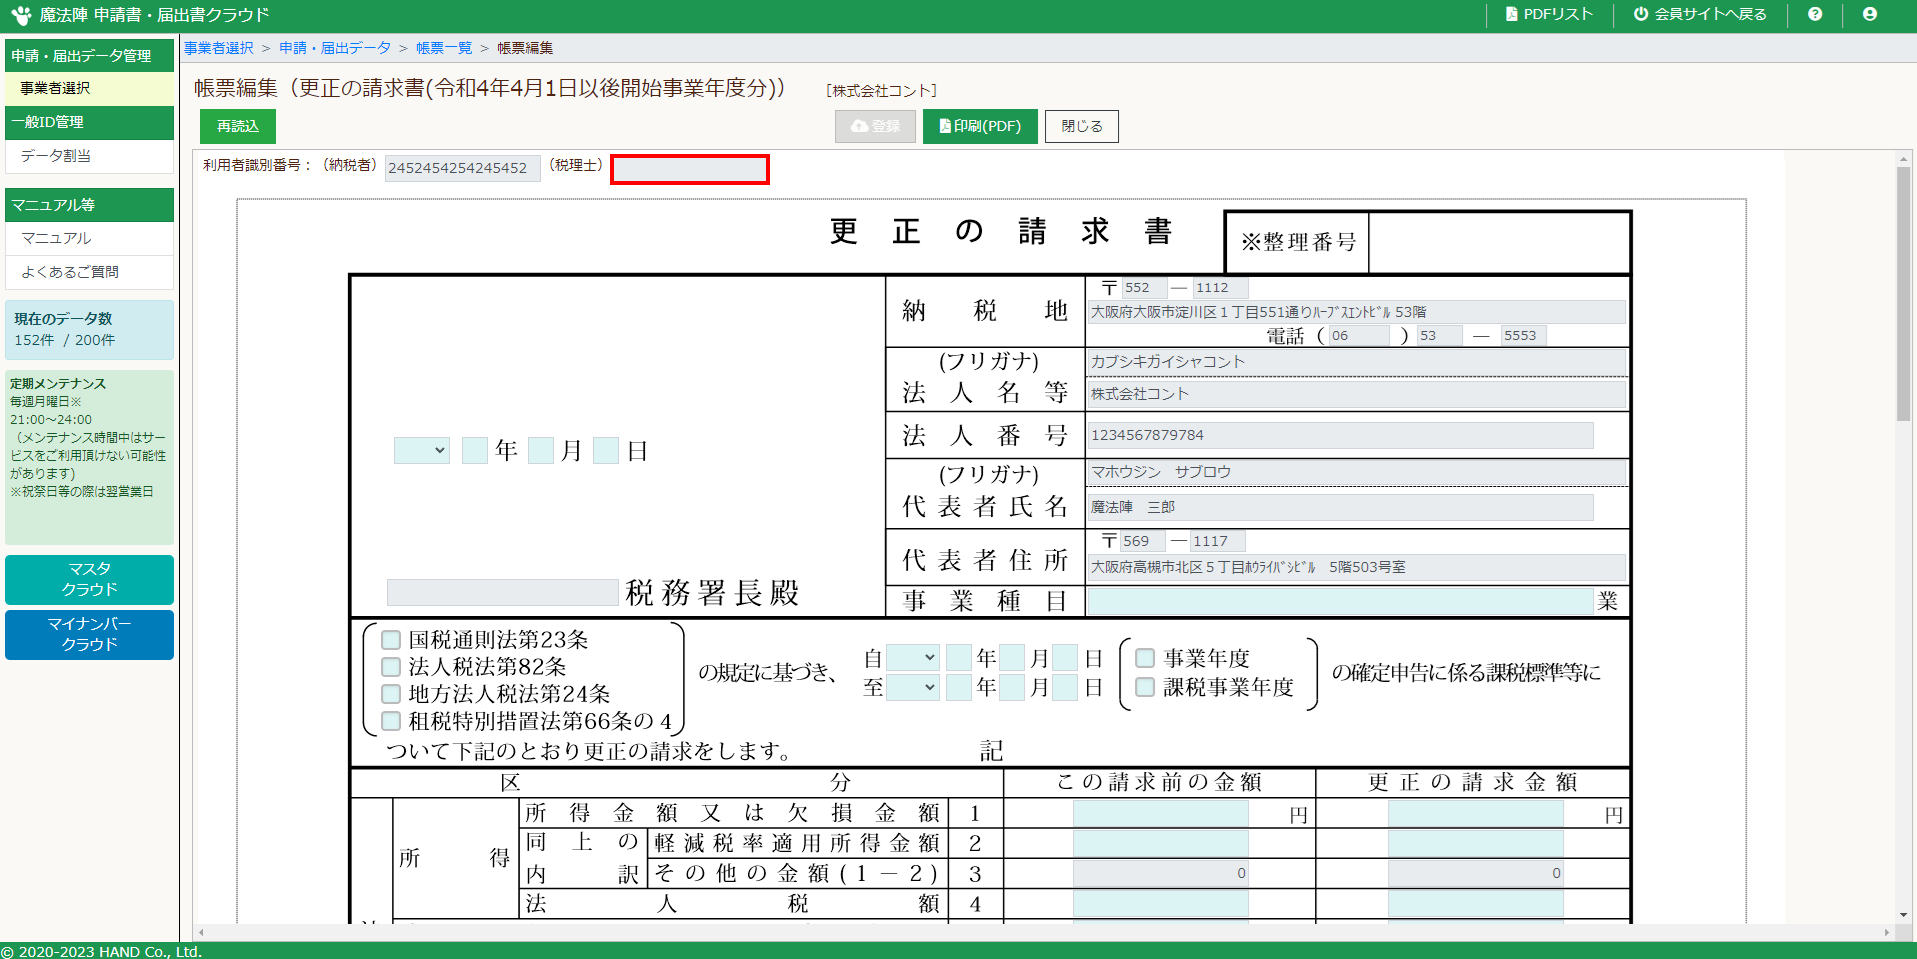Screen dimensions: 1917x959
Task: Open the 至 row year era dropdown
Action: click(x=913, y=688)
